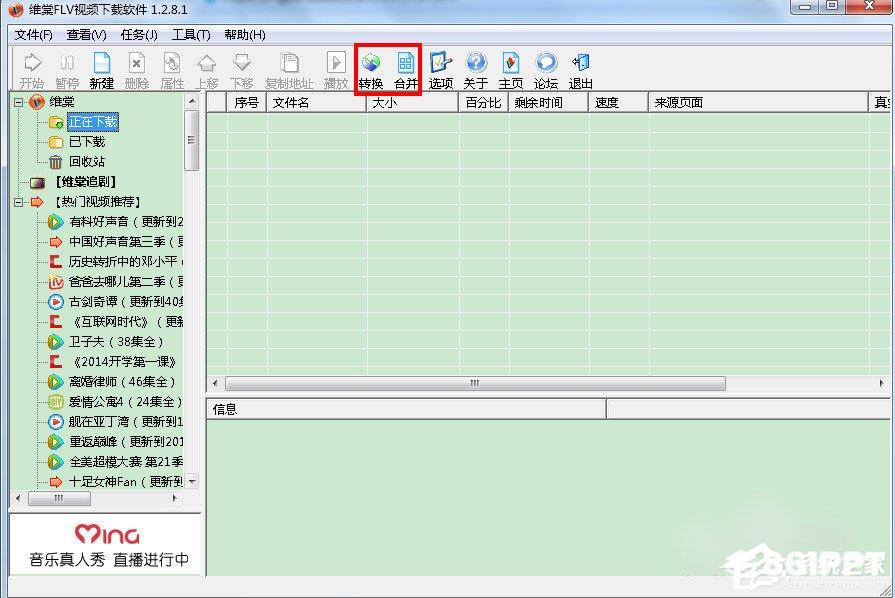
Task: Click the tree panel scroll-down arrow
Action: (x=192, y=482)
